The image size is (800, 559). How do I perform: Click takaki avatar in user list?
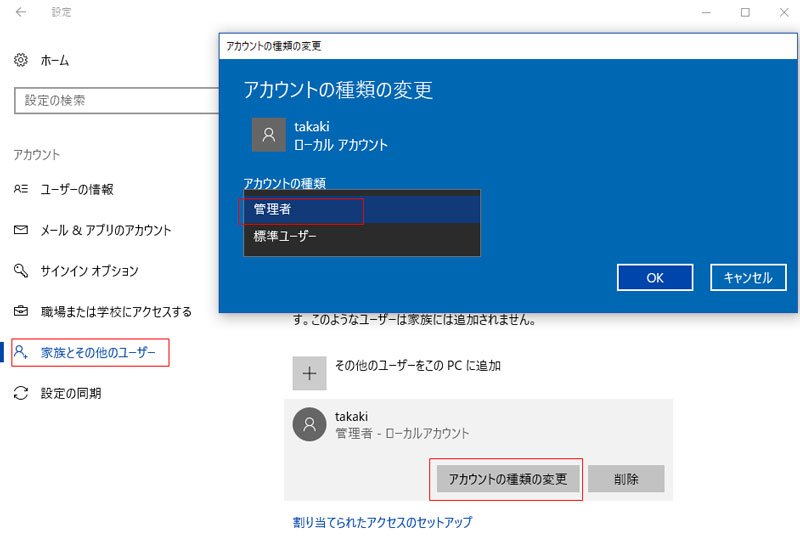tap(309, 424)
